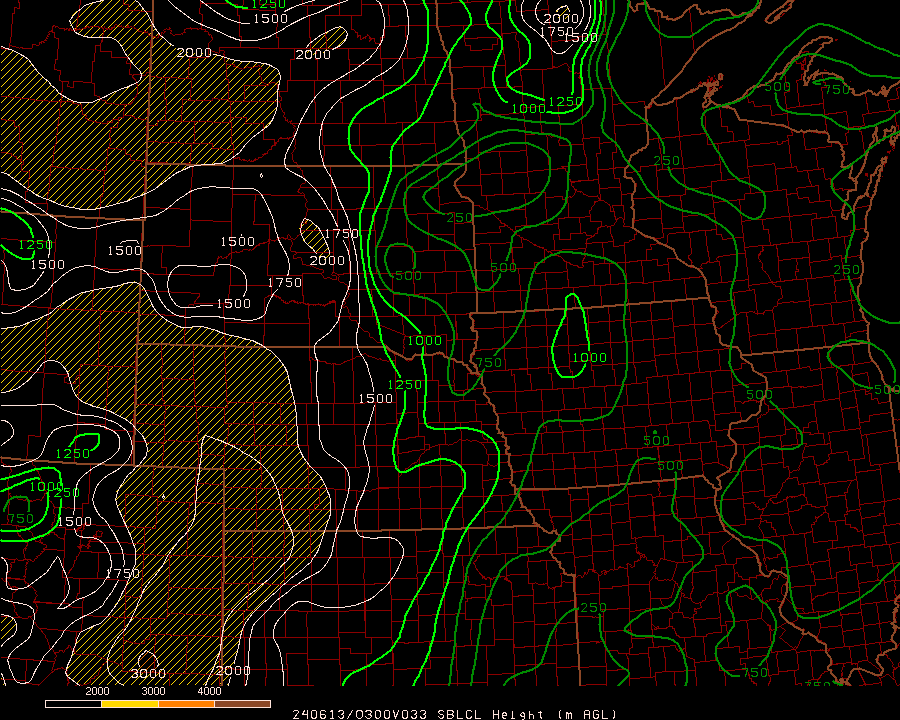Viewport: 900px width, 720px height.
Task: Click the orange segment of the color bar
Action: tap(186, 704)
